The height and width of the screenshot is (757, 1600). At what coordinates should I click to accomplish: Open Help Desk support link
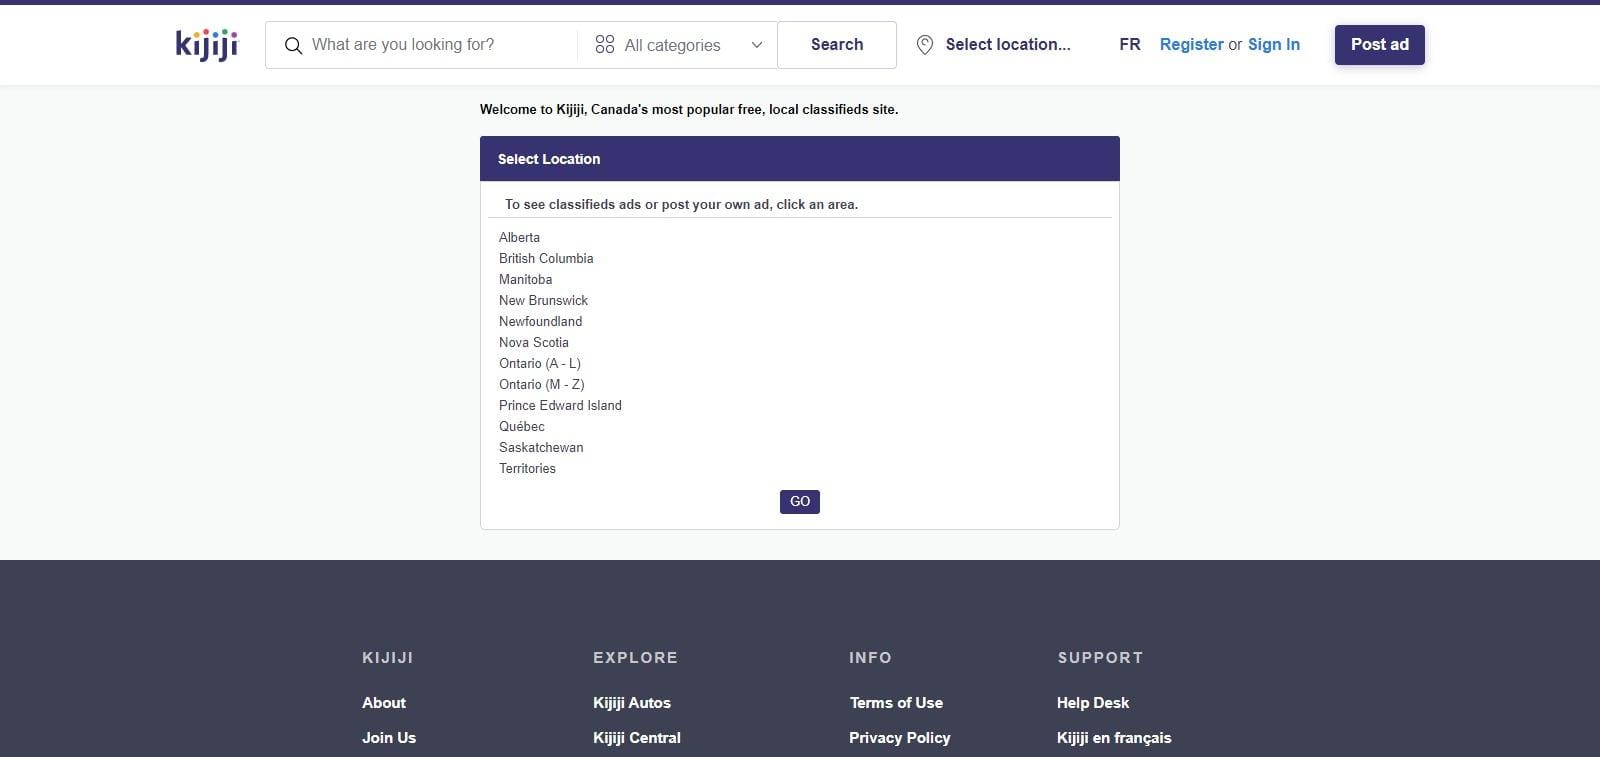click(x=1093, y=703)
